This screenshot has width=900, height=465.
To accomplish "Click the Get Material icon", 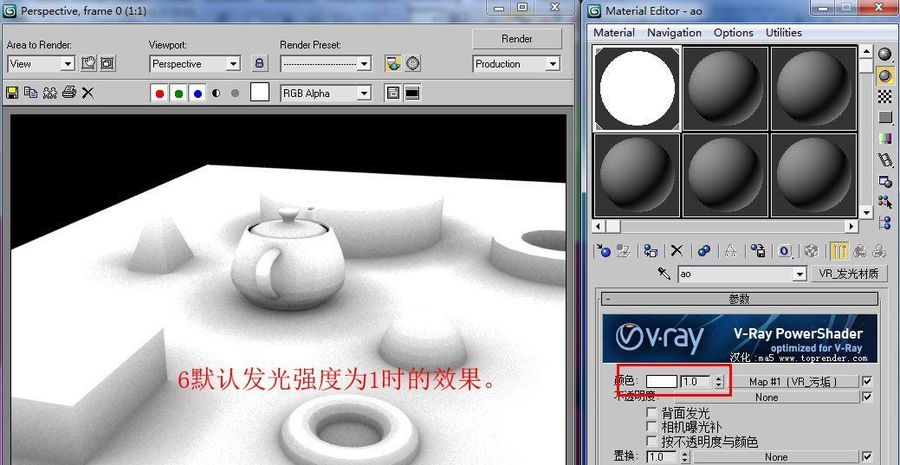I will pyautogui.click(x=603, y=250).
